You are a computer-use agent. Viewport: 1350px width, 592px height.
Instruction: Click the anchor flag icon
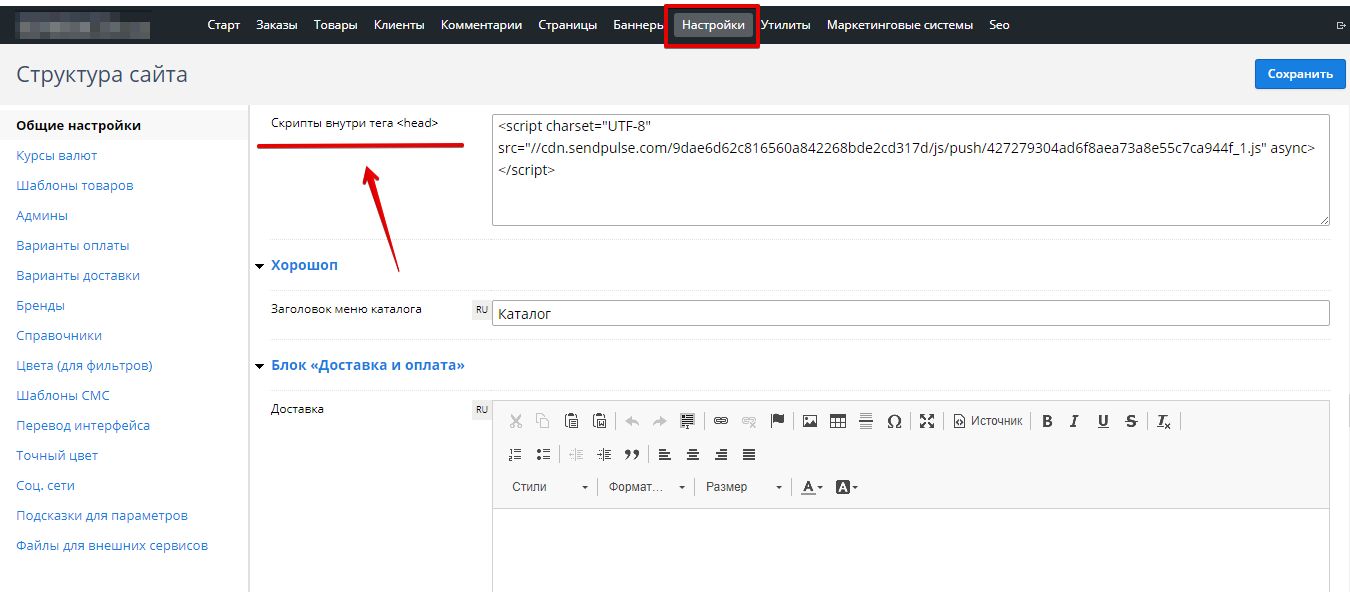(777, 421)
